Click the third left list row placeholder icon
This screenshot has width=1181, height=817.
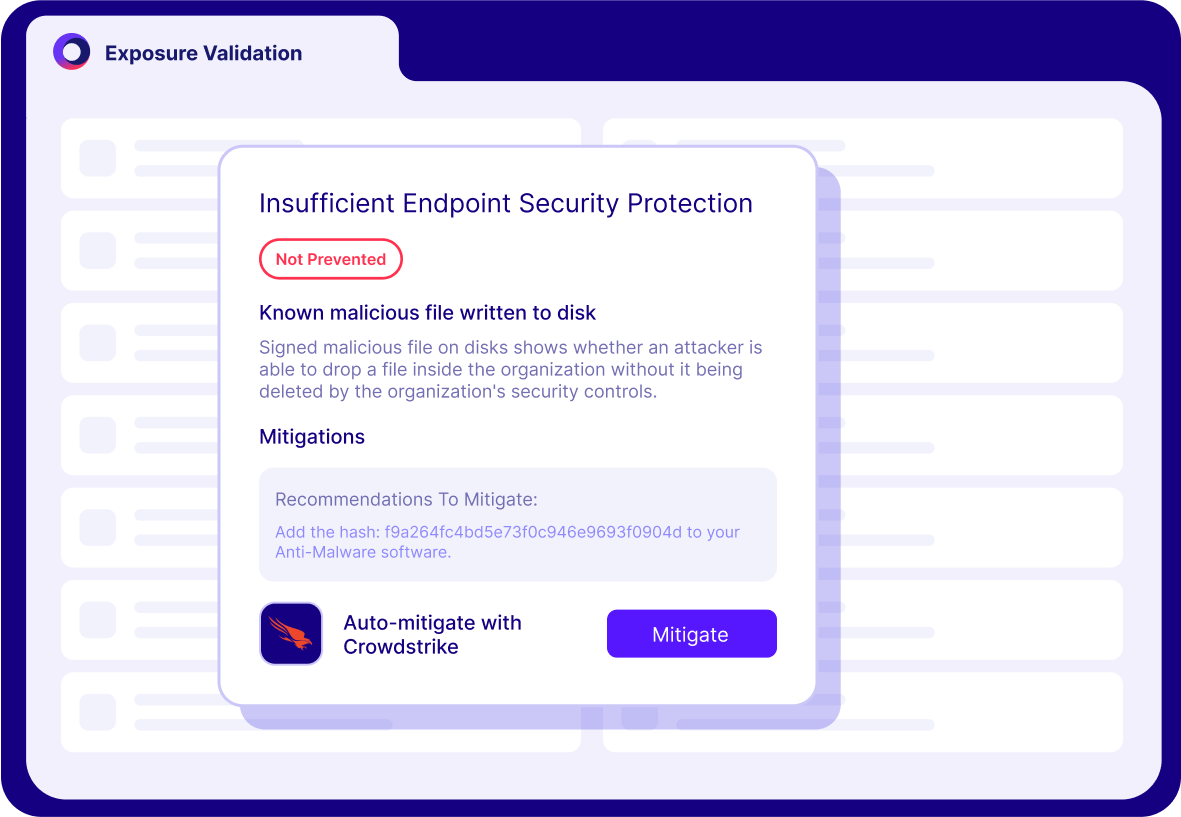click(98, 343)
